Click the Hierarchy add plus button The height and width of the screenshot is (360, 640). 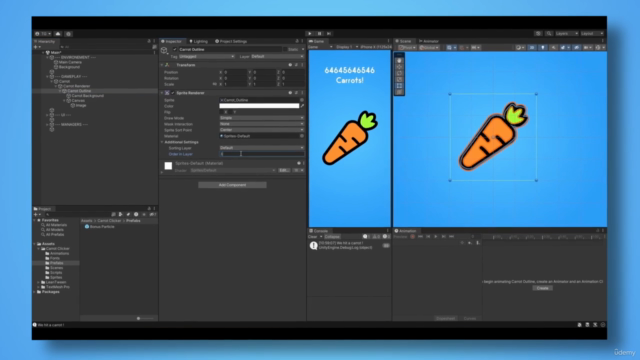[36, 47]
